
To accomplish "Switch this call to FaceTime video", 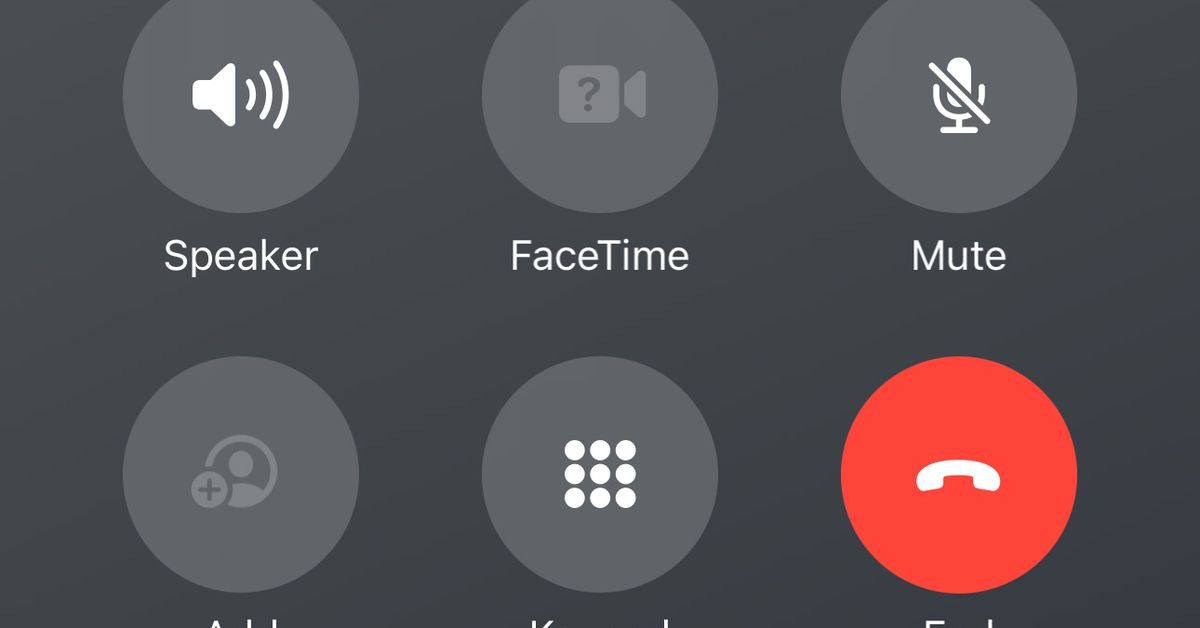I will 600,94.
